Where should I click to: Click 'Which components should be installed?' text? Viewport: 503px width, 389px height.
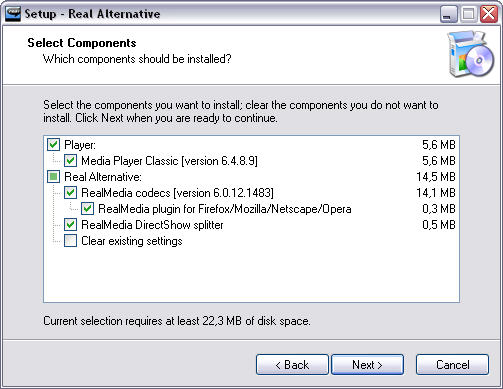[x=137, y=59]
